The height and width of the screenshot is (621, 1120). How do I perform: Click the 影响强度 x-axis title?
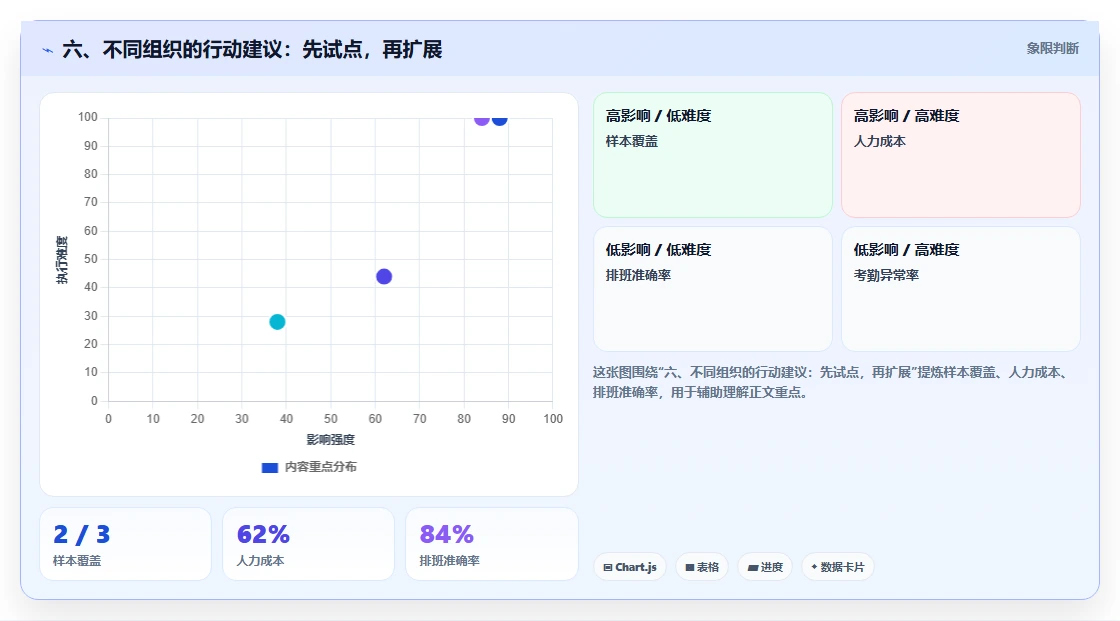pos(330,439)
